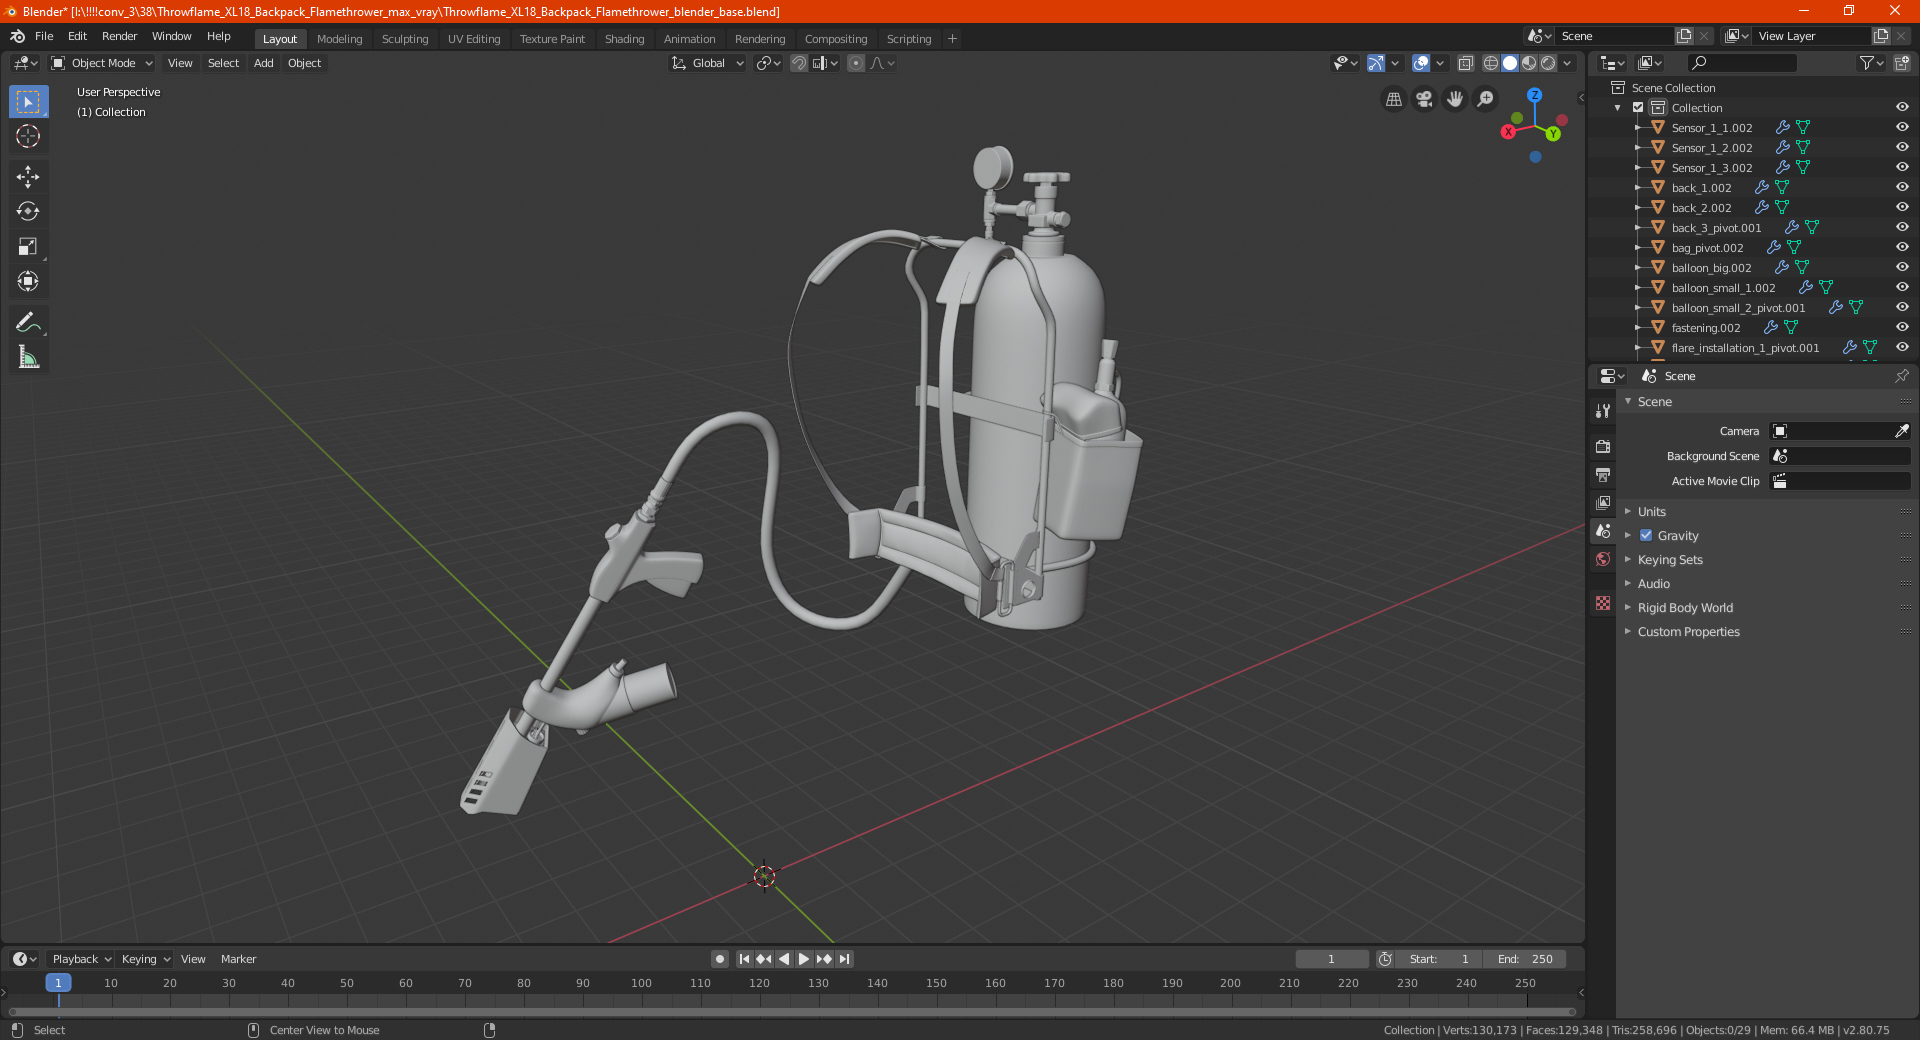Choose the Measure ruler tool

[x=28, y=357]
